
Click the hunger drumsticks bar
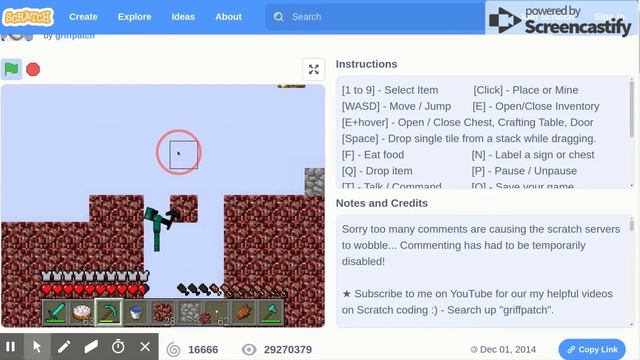pyautogui.click(x=231, y=289)
